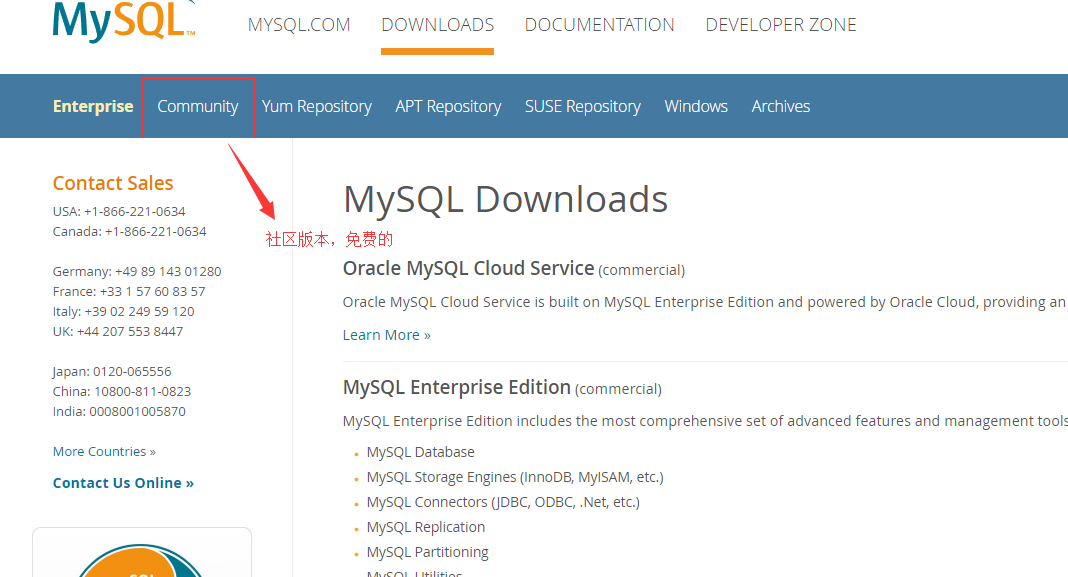The height and width of the screenshot is (577, 1068).
Task: Switch to the Enterprise sub-tab
Action: click(93, 106)
